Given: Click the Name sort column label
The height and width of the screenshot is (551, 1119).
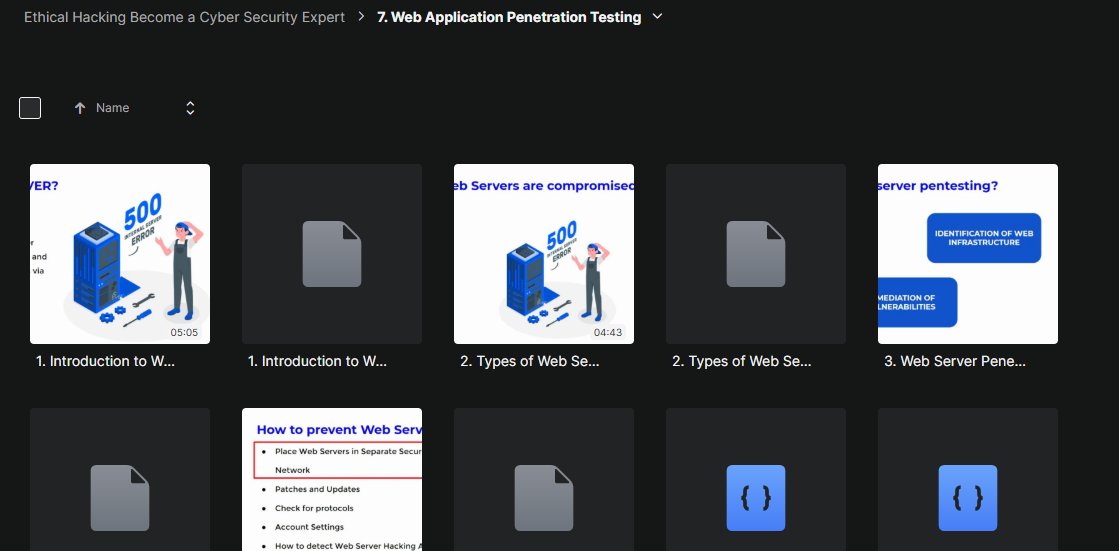Looking at the screenshot, I should click(x=113, y=108).
